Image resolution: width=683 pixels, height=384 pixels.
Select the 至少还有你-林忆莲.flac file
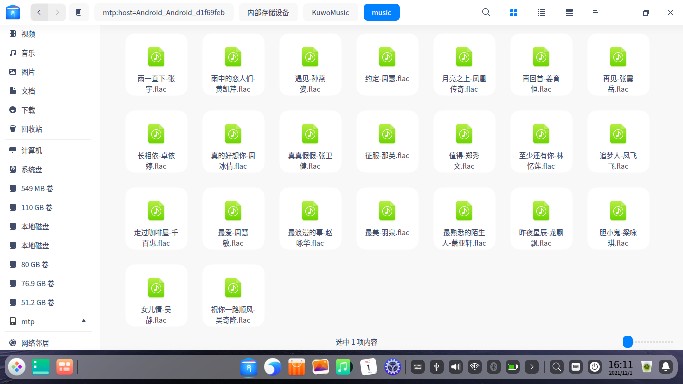[541, 141]
